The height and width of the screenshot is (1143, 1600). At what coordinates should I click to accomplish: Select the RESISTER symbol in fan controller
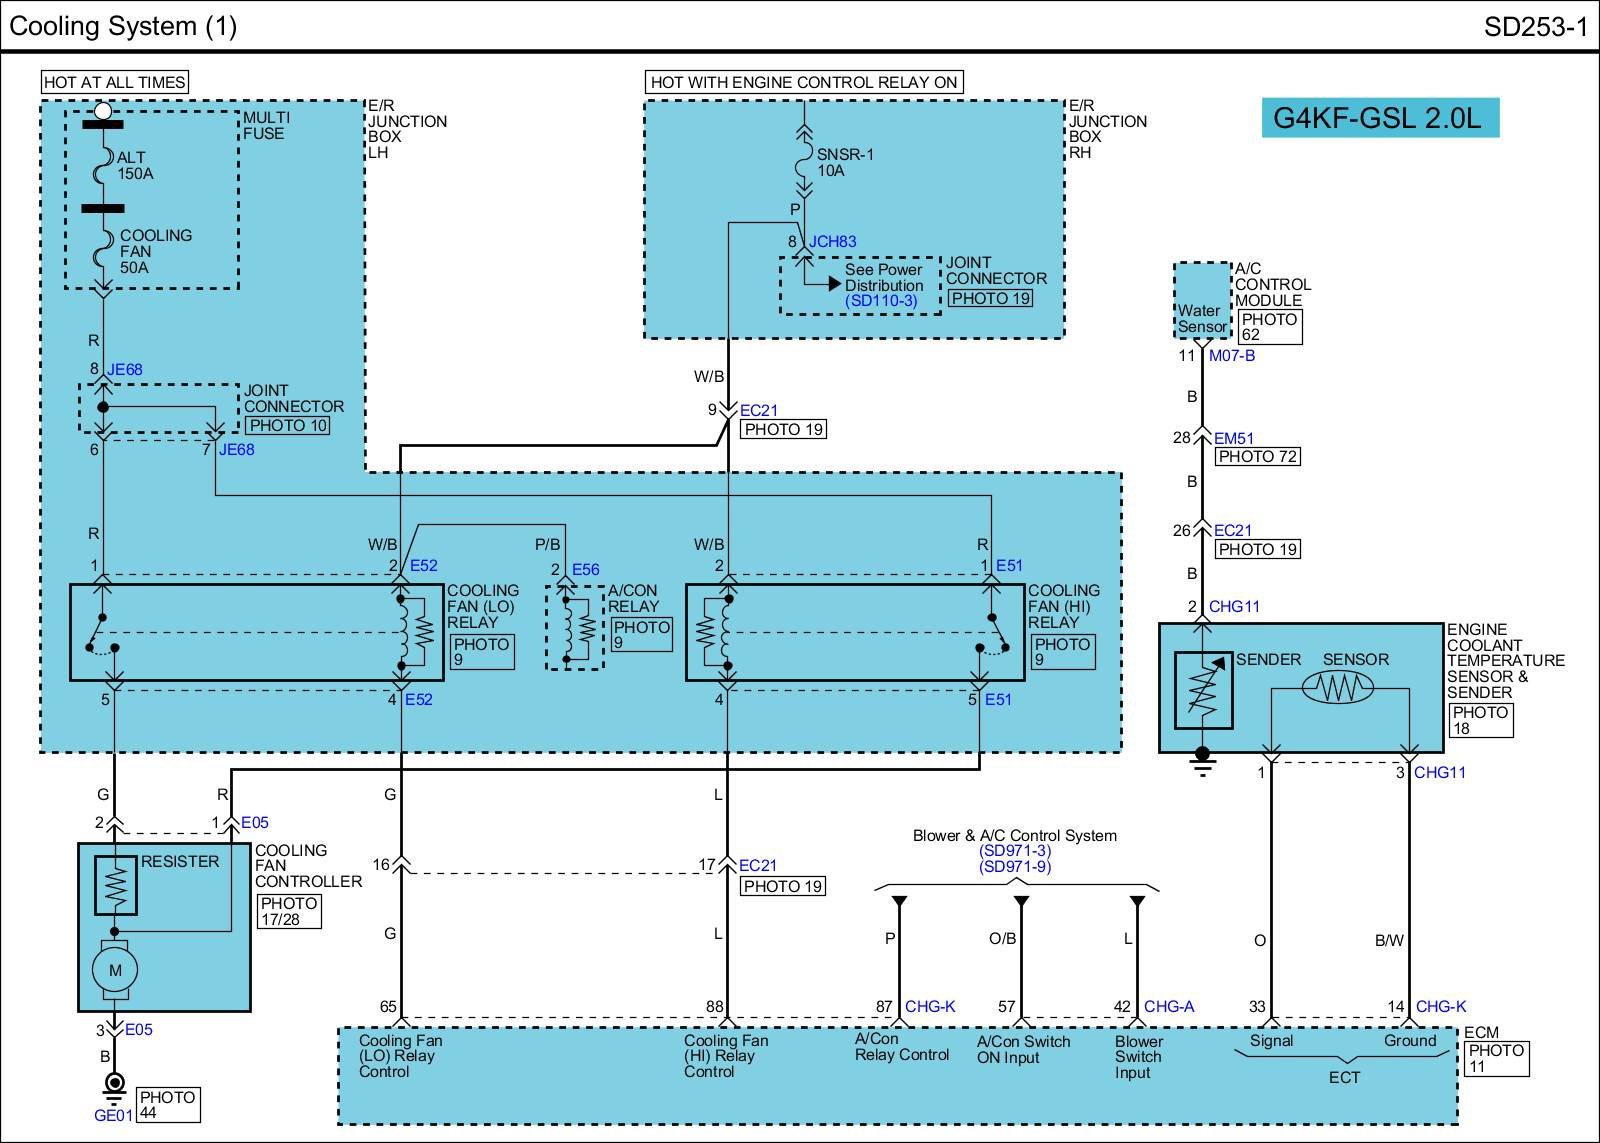[116, 885]
